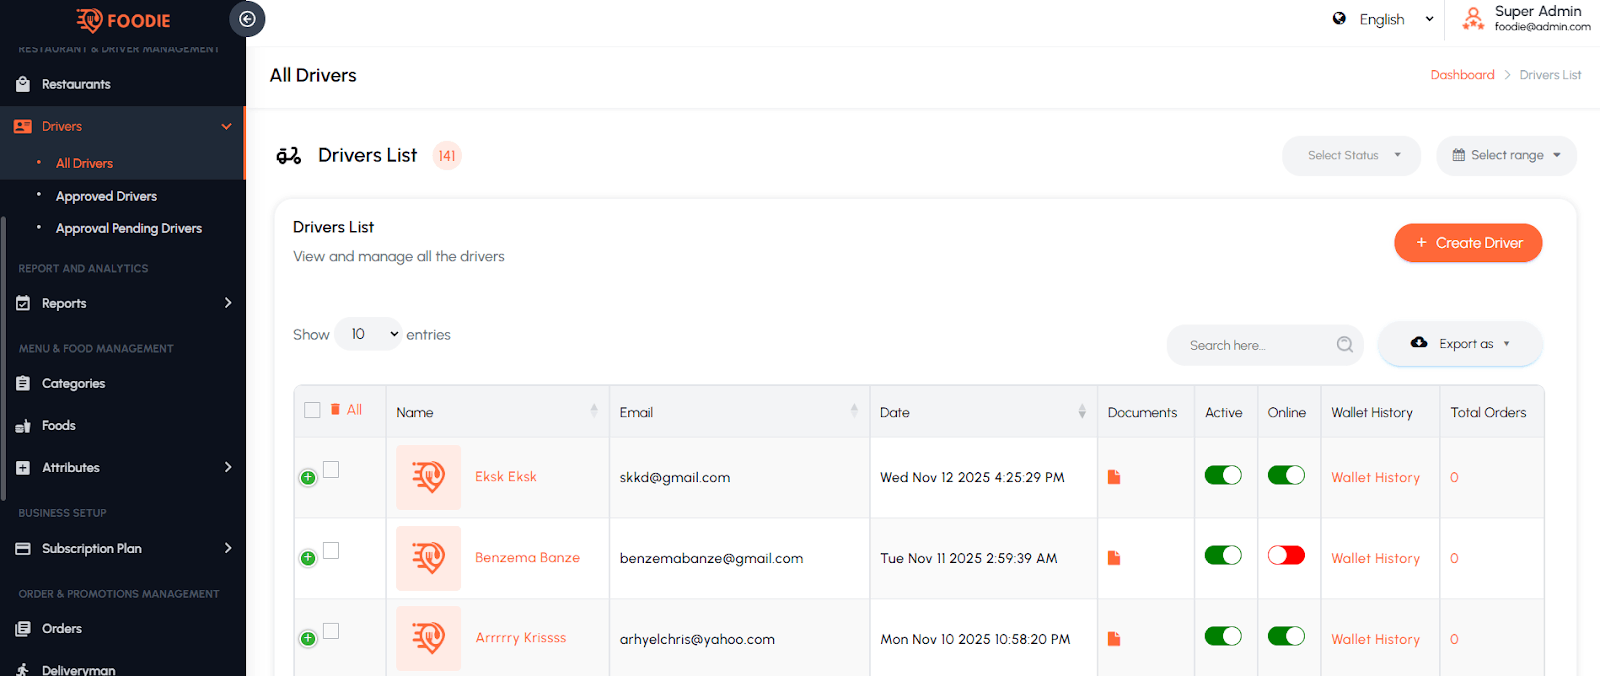This screenshot has height=676, width=1600.
Task: Click the globe language icon
Action: pos(1339,19)
